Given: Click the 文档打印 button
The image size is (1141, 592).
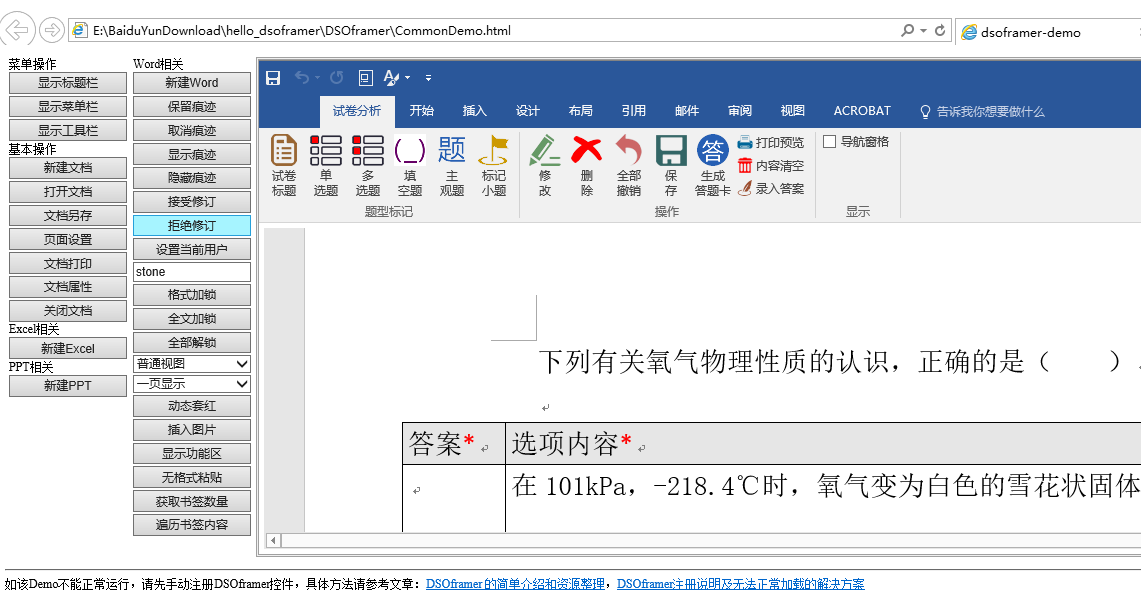Looking at the screenshot, I should [68, 264].
